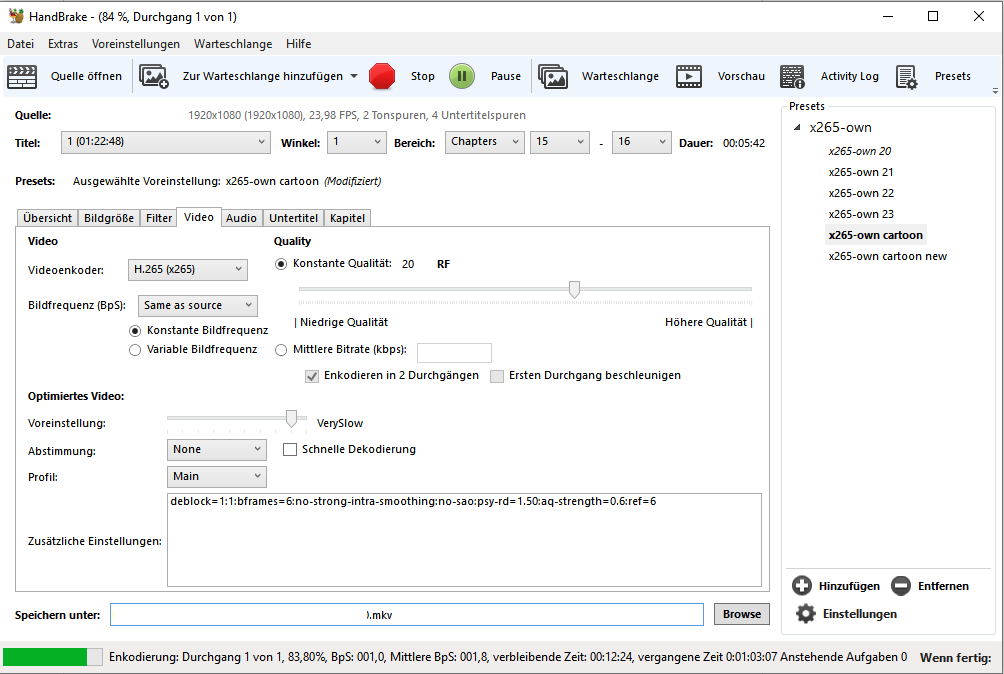The image size is (1004, 674).
Task: Open the Datei menu
Action: coord(20,44)
